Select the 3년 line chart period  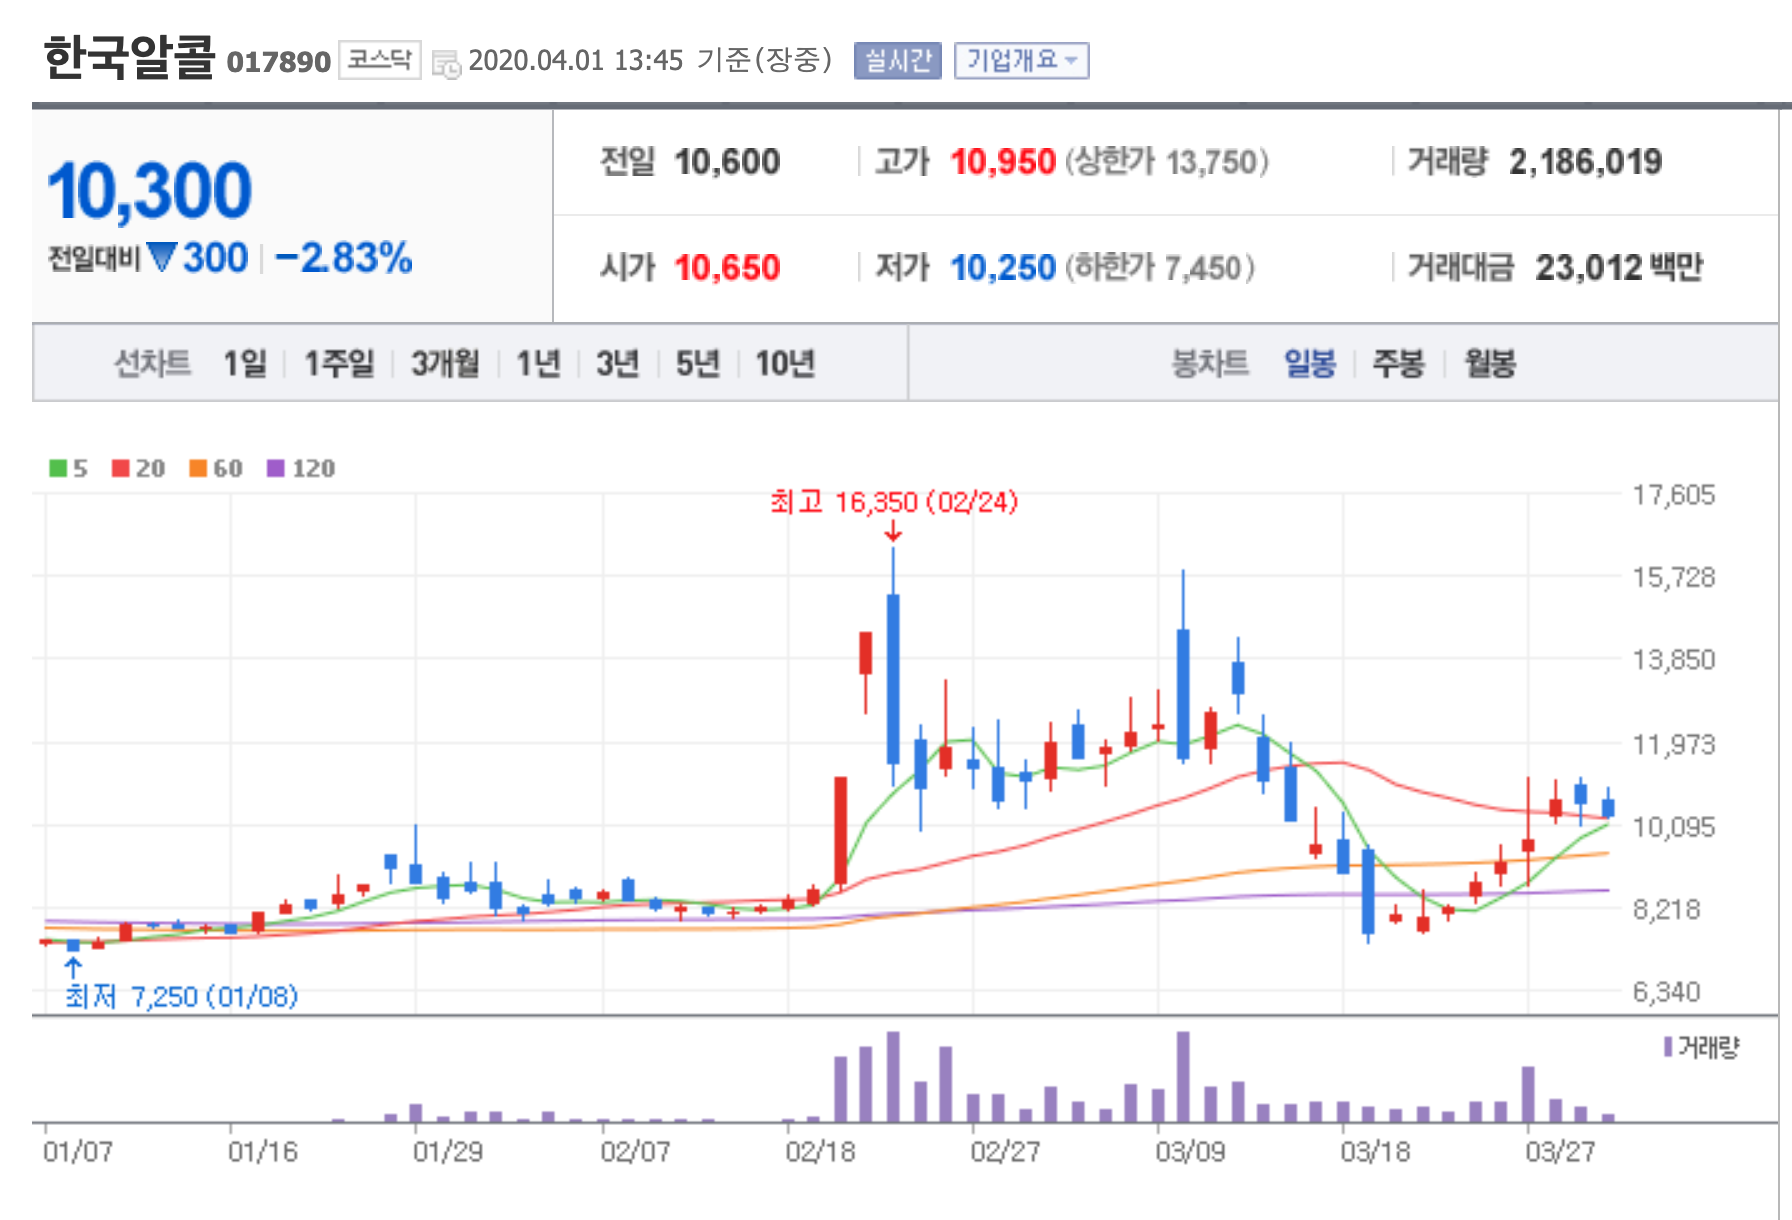click(618, 363)
